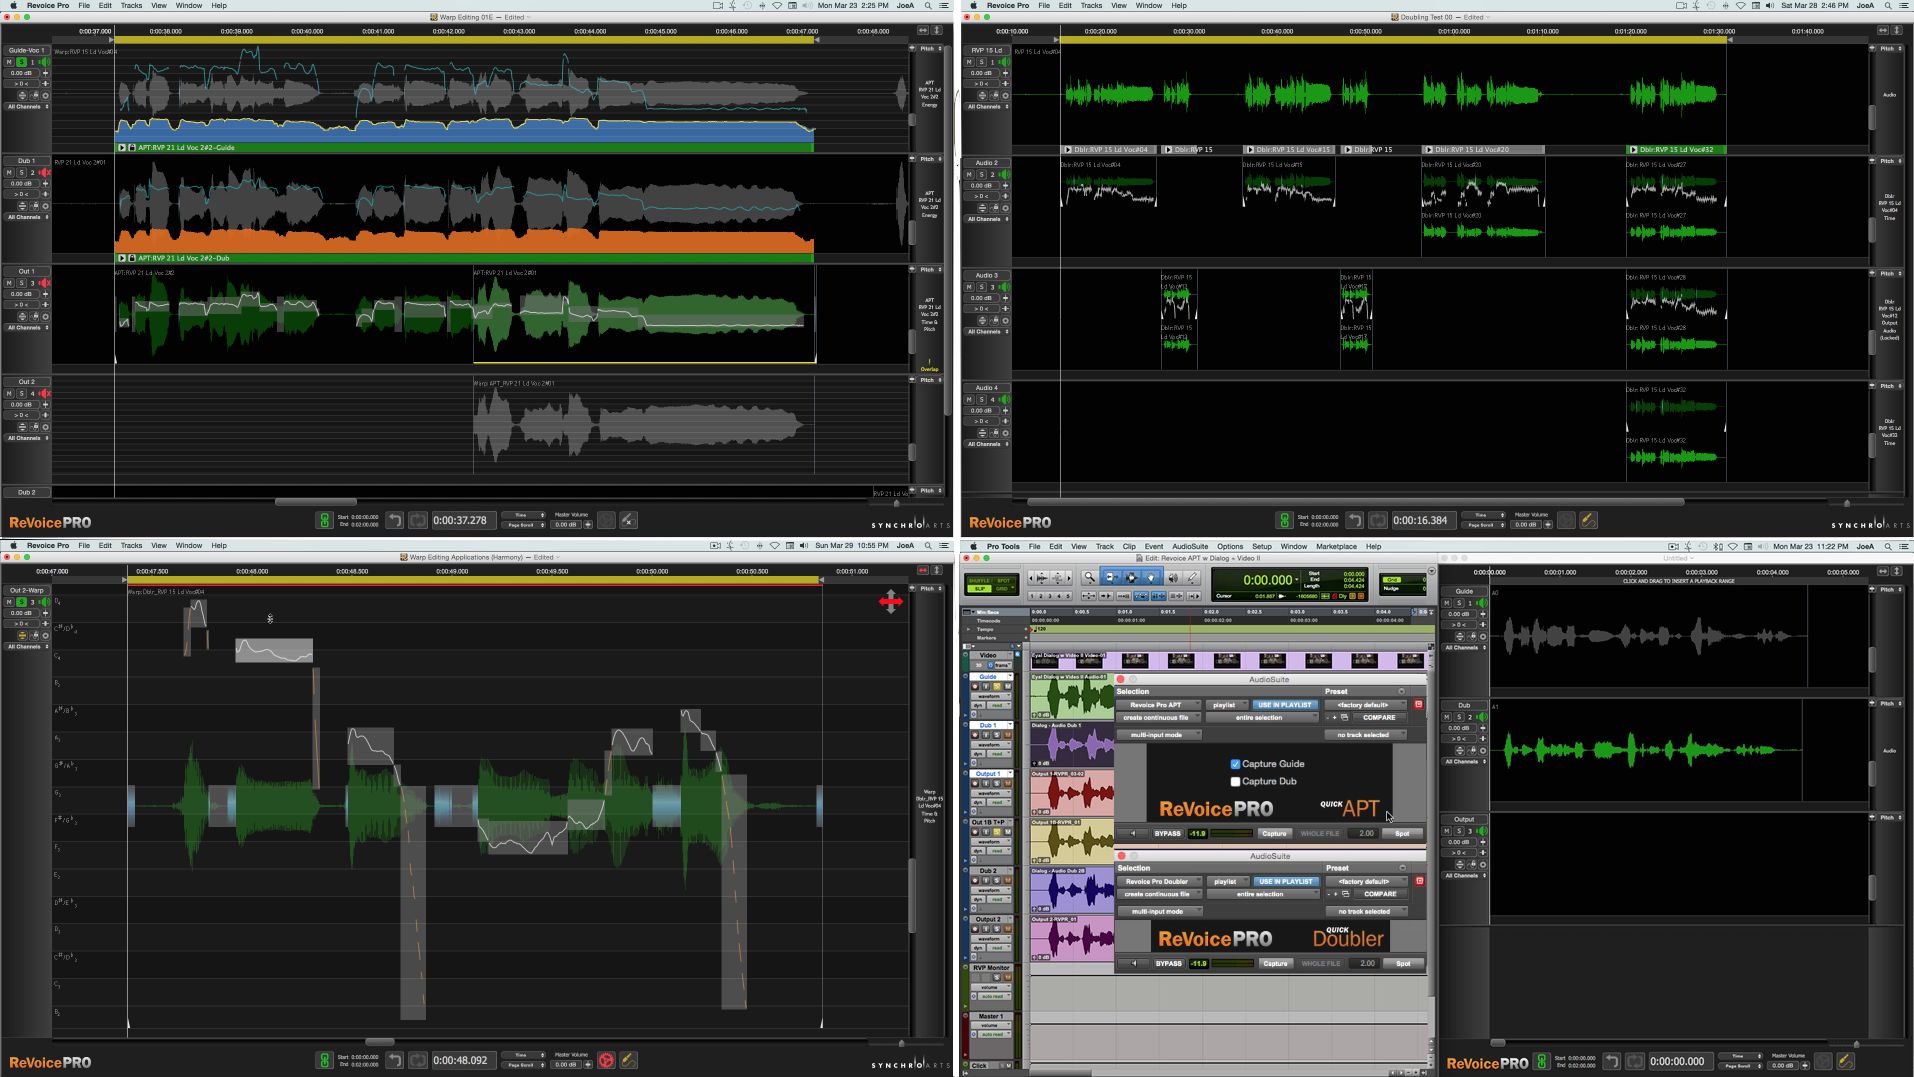The image size is (1914, 1077).
Task: Open the Tracks menu in Doubling Test window
Action: click(x=1091, y=5)
